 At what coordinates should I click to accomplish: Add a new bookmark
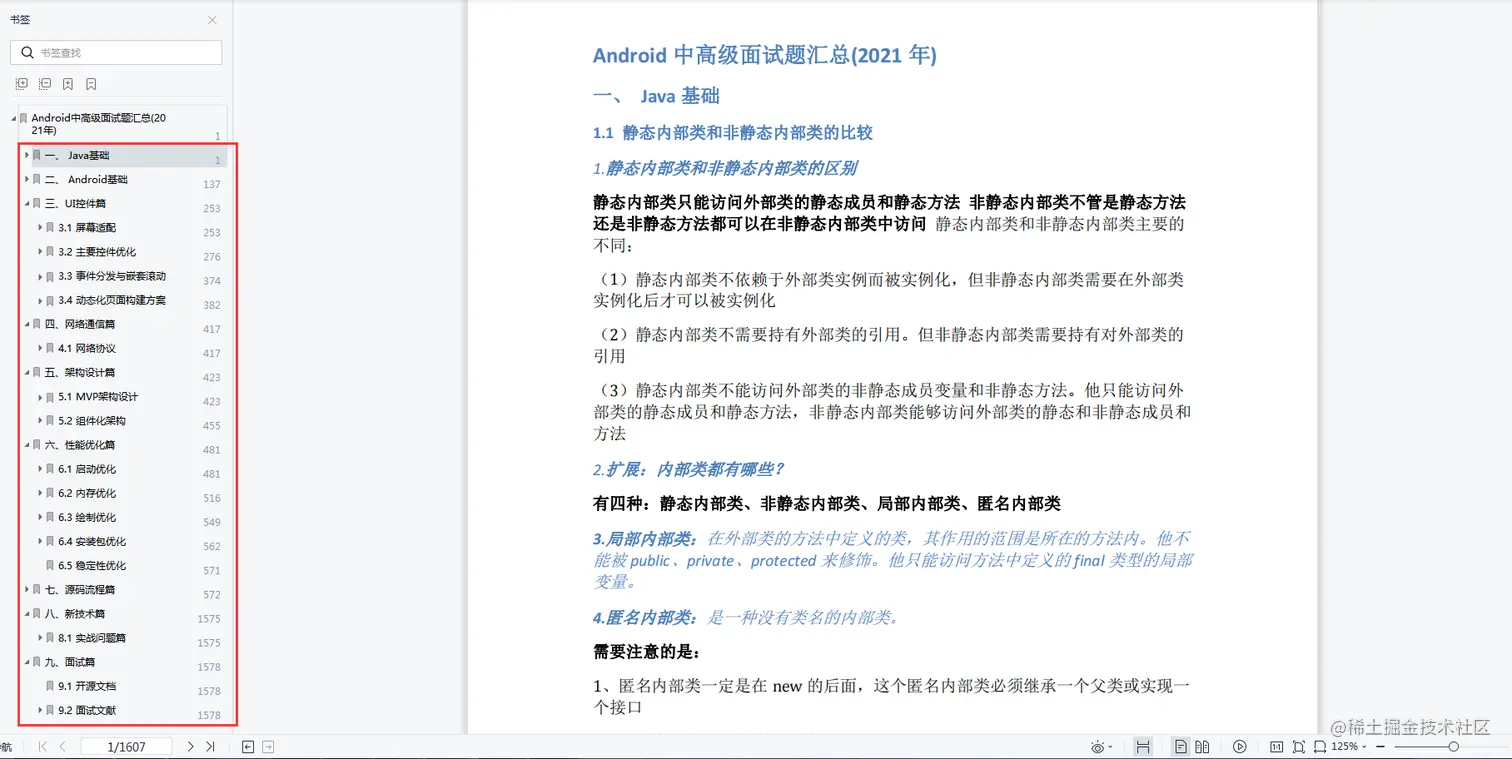pyautogui.click(x=68, y=84)
